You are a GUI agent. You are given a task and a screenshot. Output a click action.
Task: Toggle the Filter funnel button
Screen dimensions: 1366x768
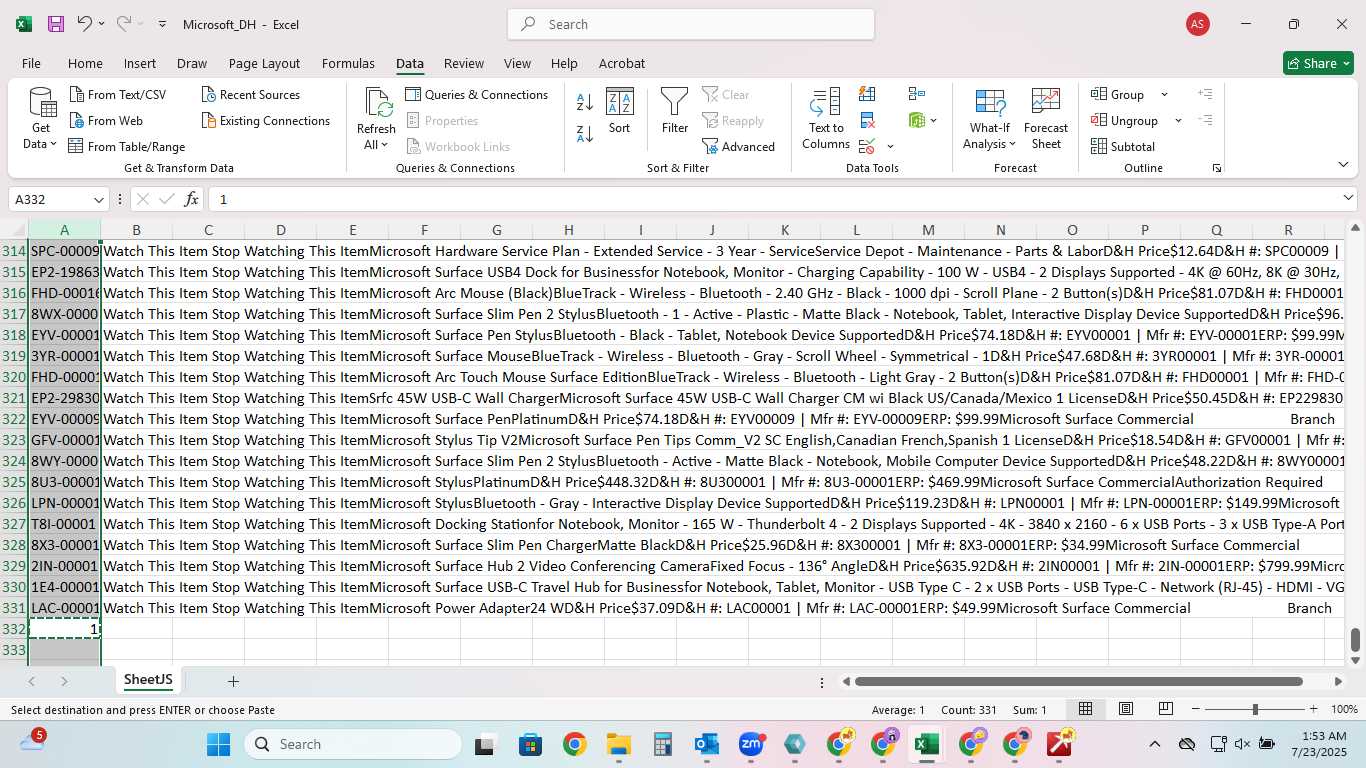click(675, 110)
